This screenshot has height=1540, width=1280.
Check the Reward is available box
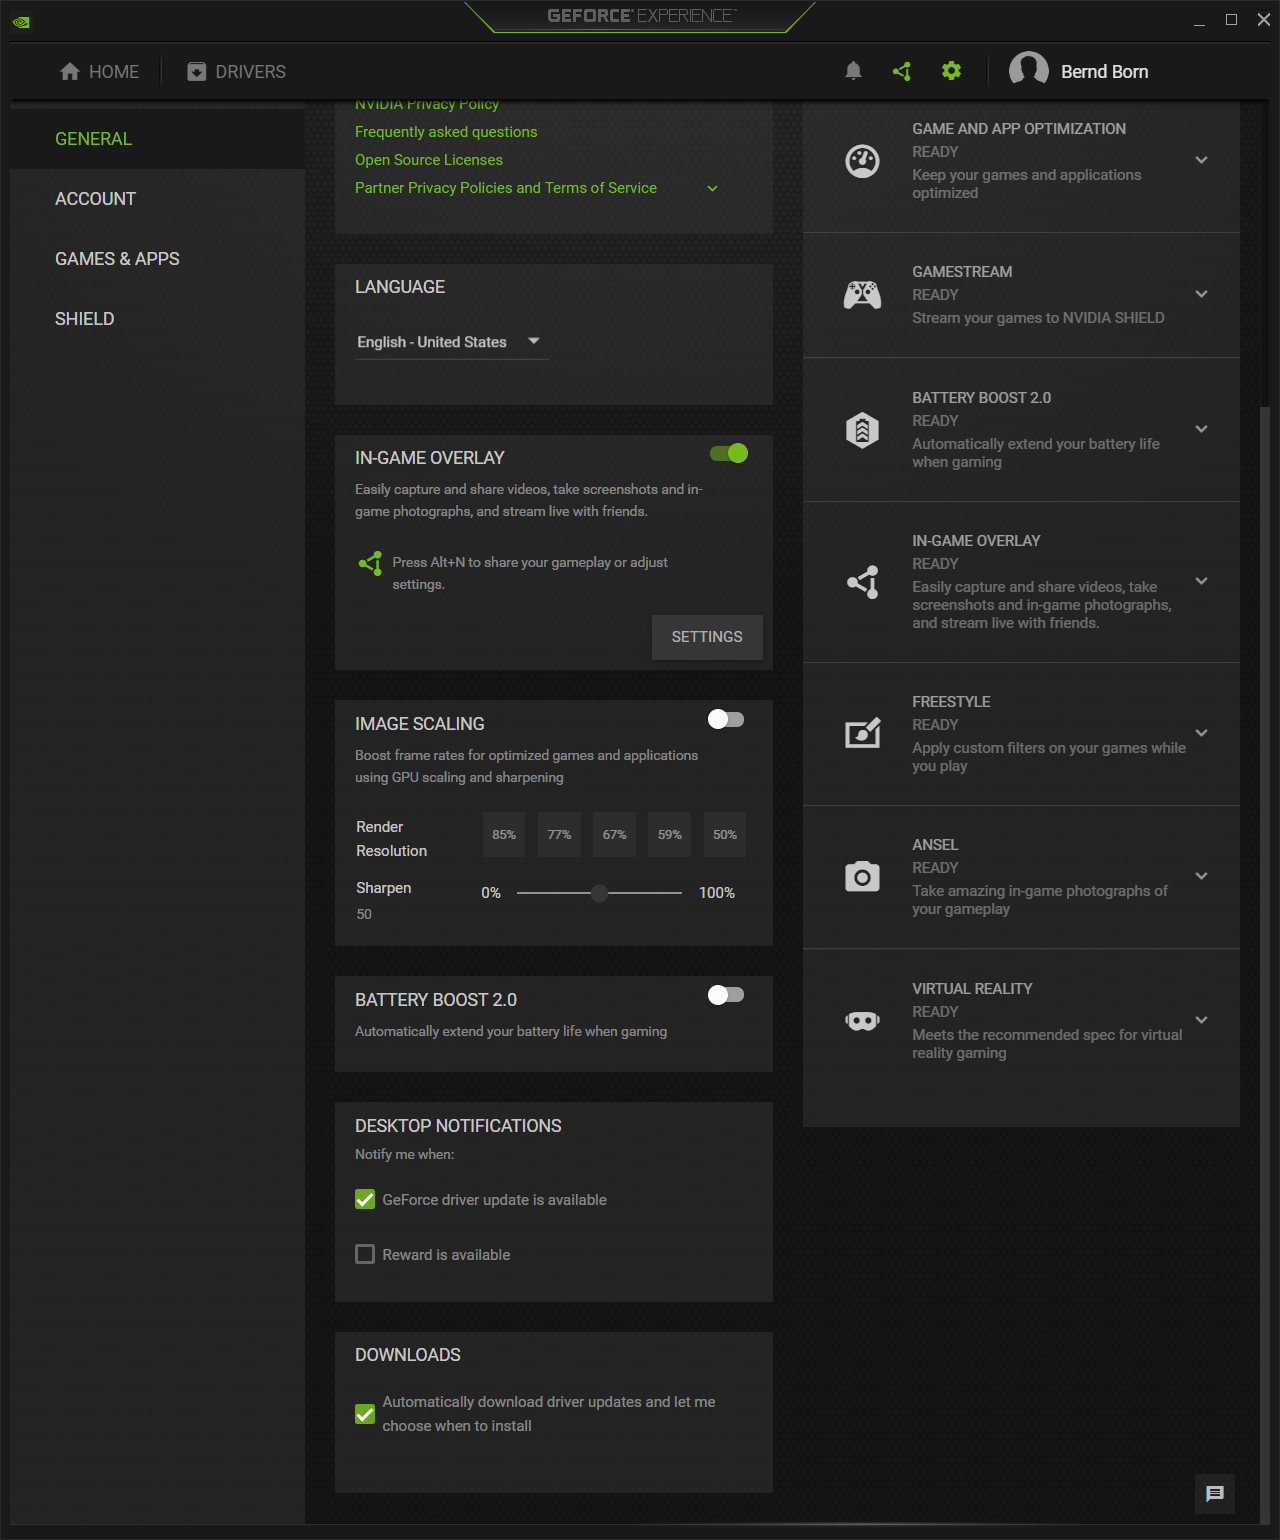click(x=365, y=1254)
